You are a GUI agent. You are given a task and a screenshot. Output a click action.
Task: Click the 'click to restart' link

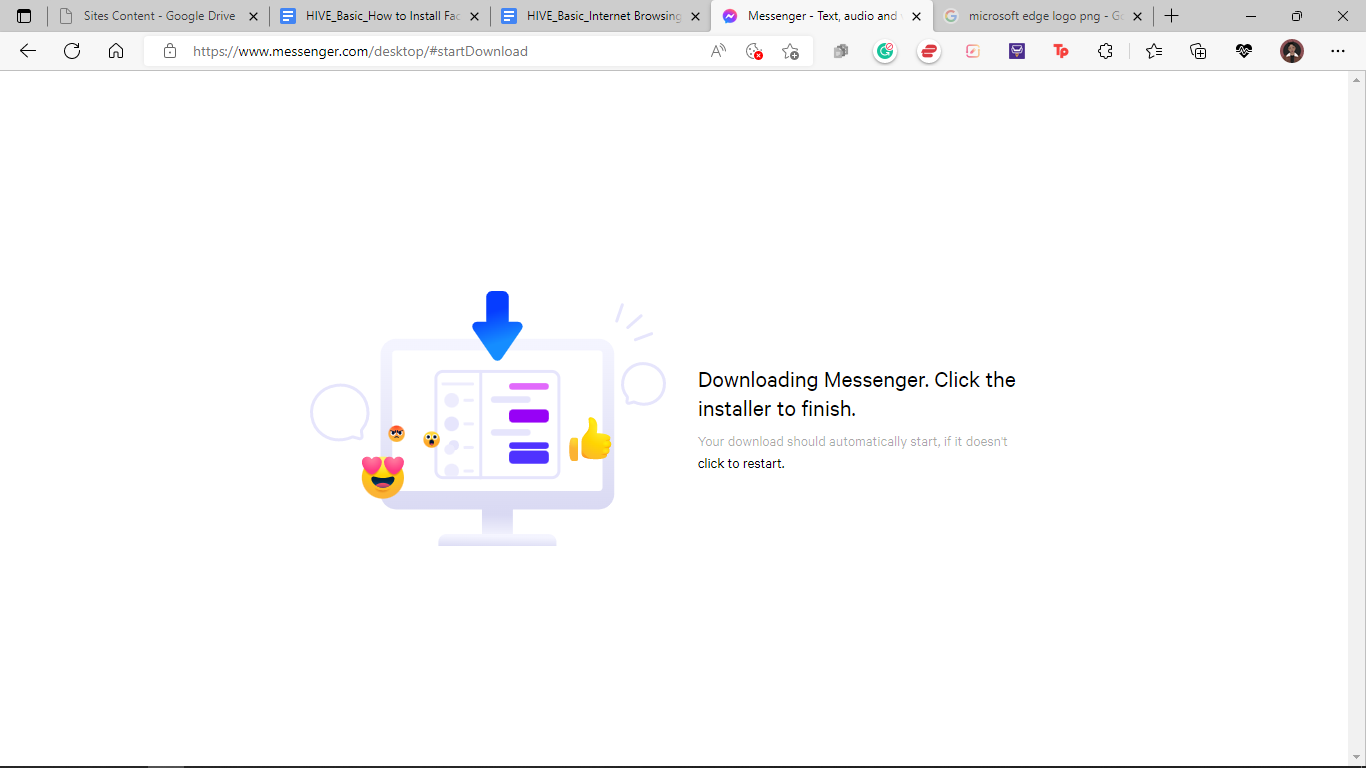pos(741,464)
